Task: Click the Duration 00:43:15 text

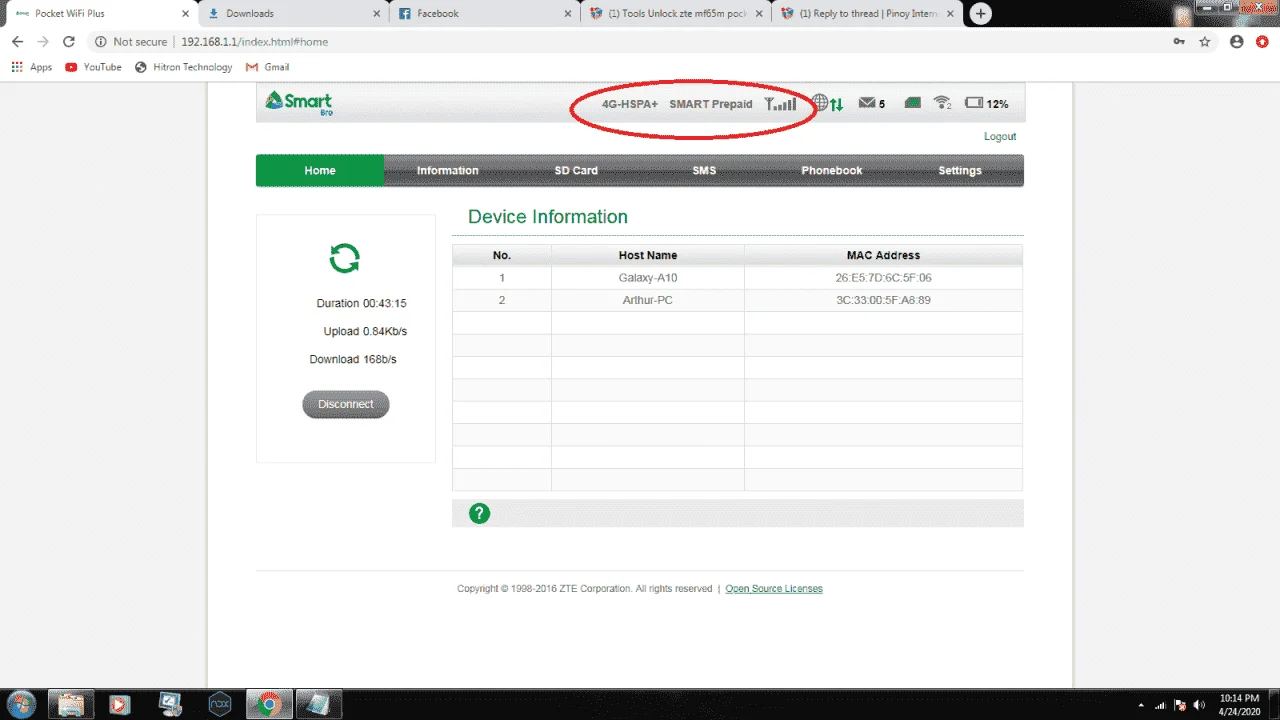Action: [362, 303]
